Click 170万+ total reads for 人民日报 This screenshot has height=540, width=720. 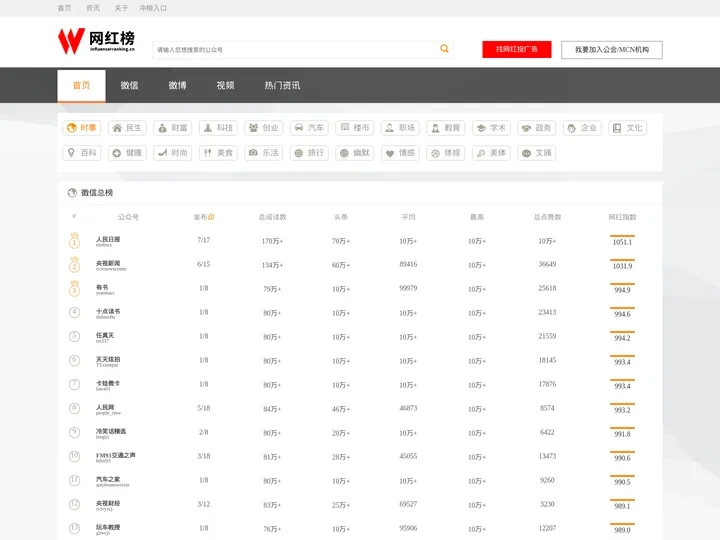pyautogui.click(x=272, y=241)
